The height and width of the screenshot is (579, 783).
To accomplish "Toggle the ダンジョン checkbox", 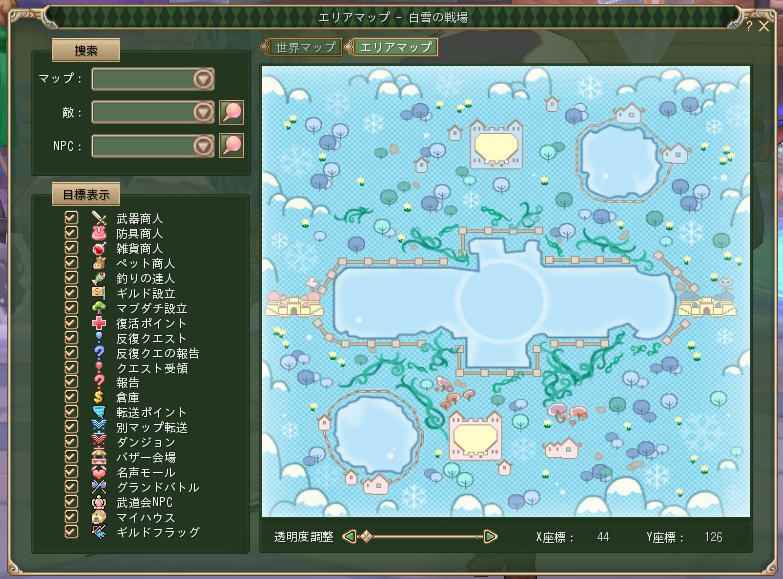I will (x=71, y=442).
